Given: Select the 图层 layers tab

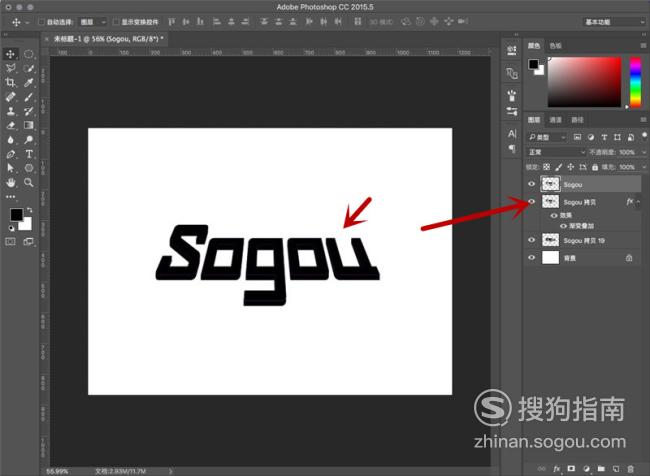Looking at the screenshot, I should 534,120.
